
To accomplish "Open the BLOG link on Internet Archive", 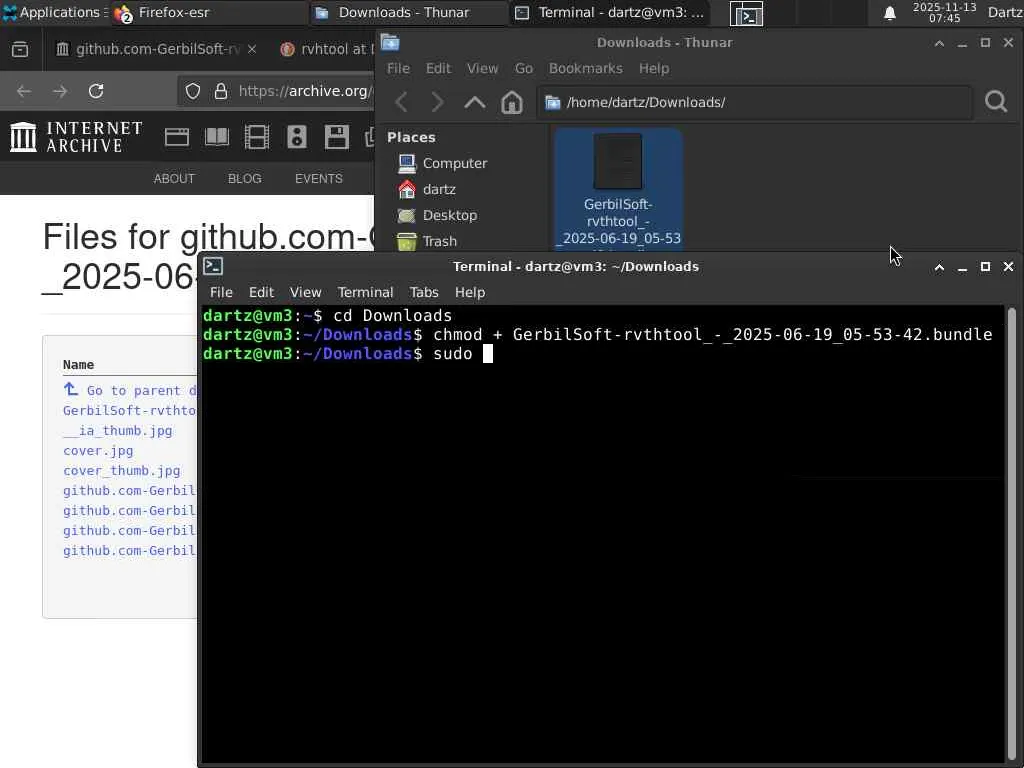I will coord(244,178).
